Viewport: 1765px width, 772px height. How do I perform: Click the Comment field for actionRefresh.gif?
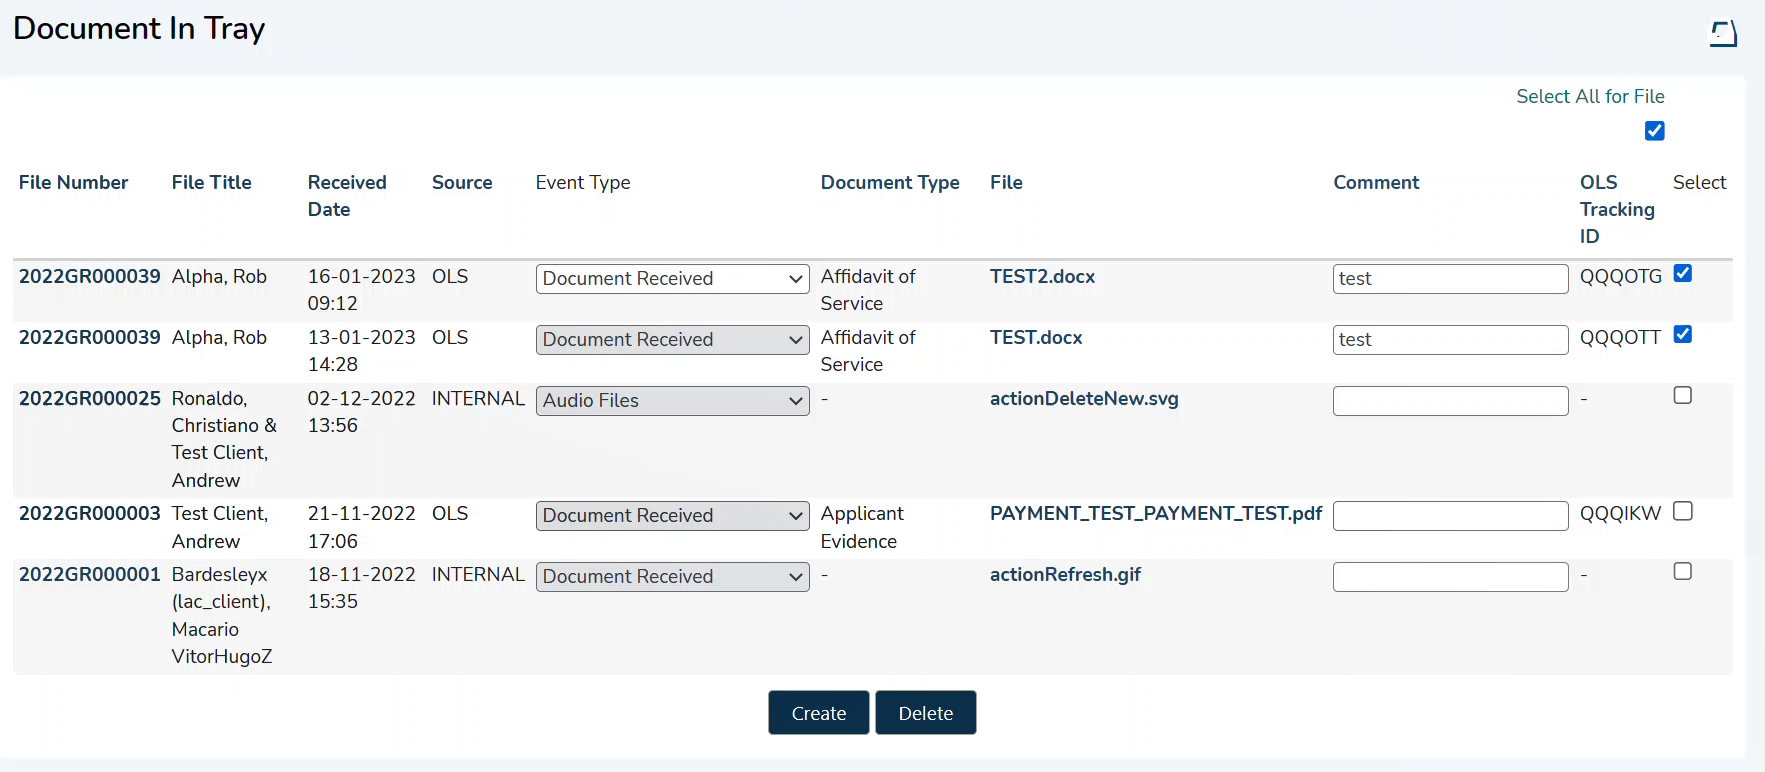point(1450,577)
